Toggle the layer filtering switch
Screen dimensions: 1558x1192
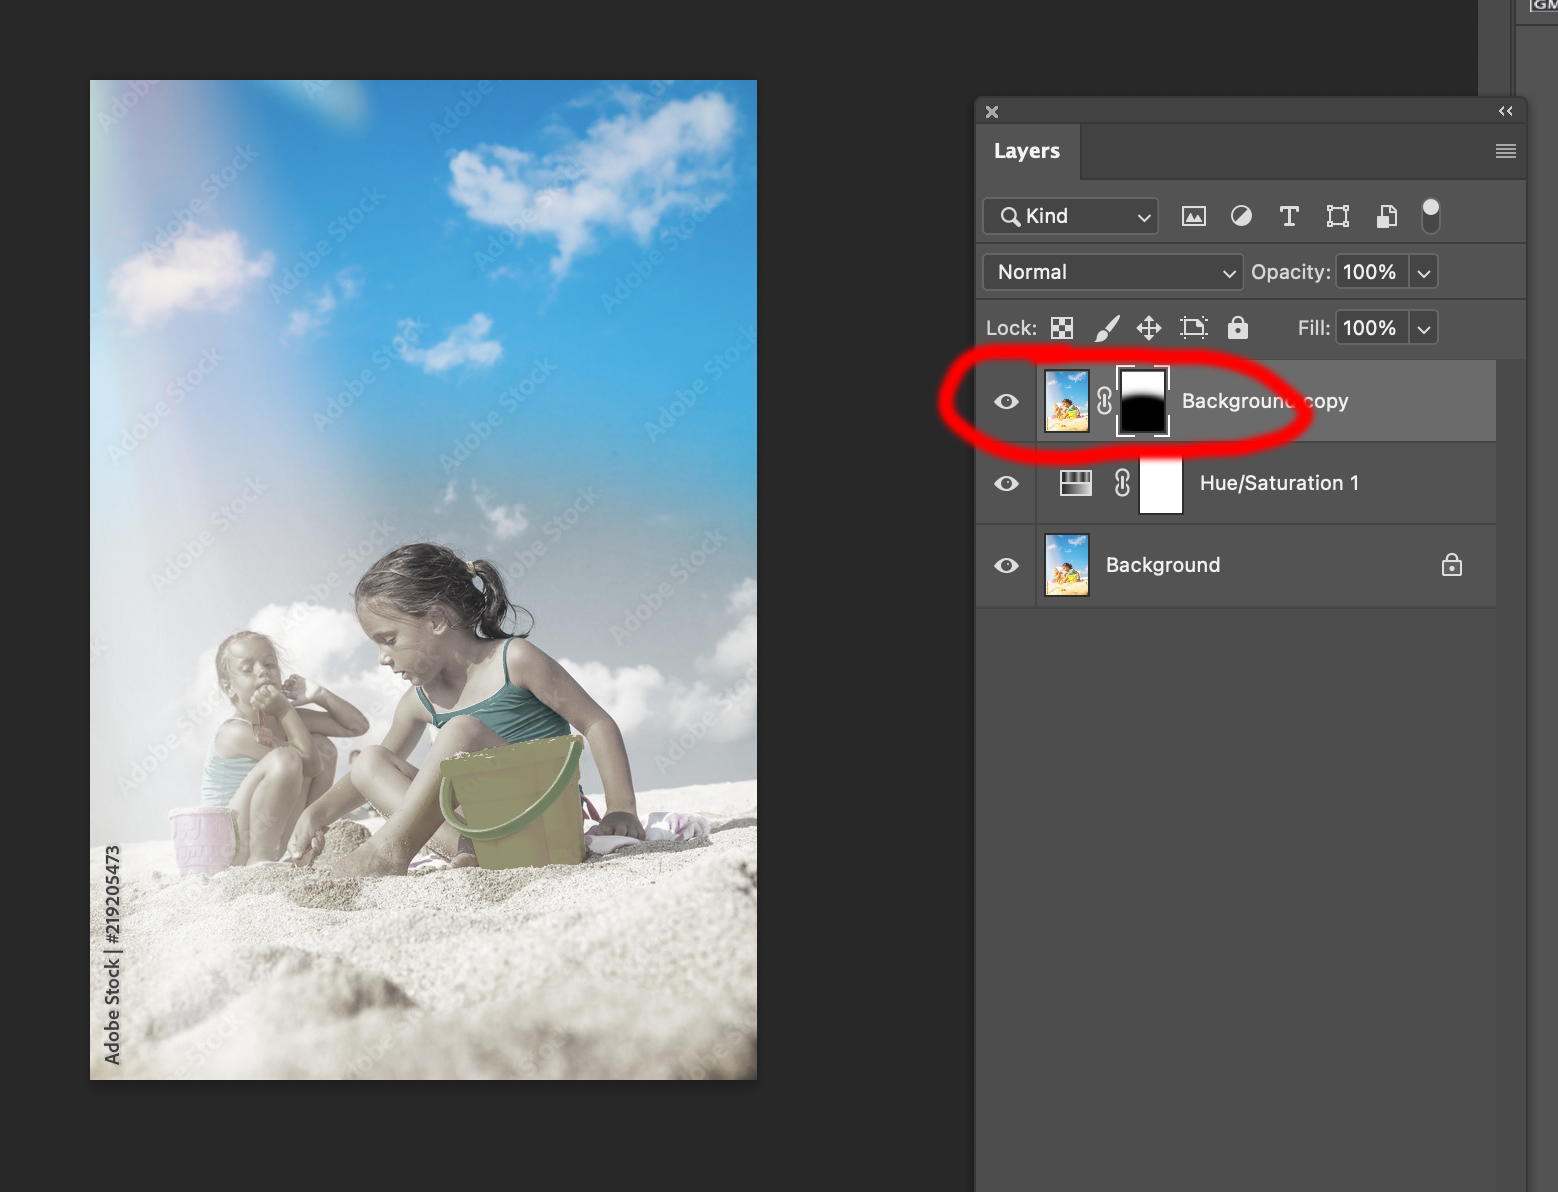pyautogui.click(x=1430, y=215)
